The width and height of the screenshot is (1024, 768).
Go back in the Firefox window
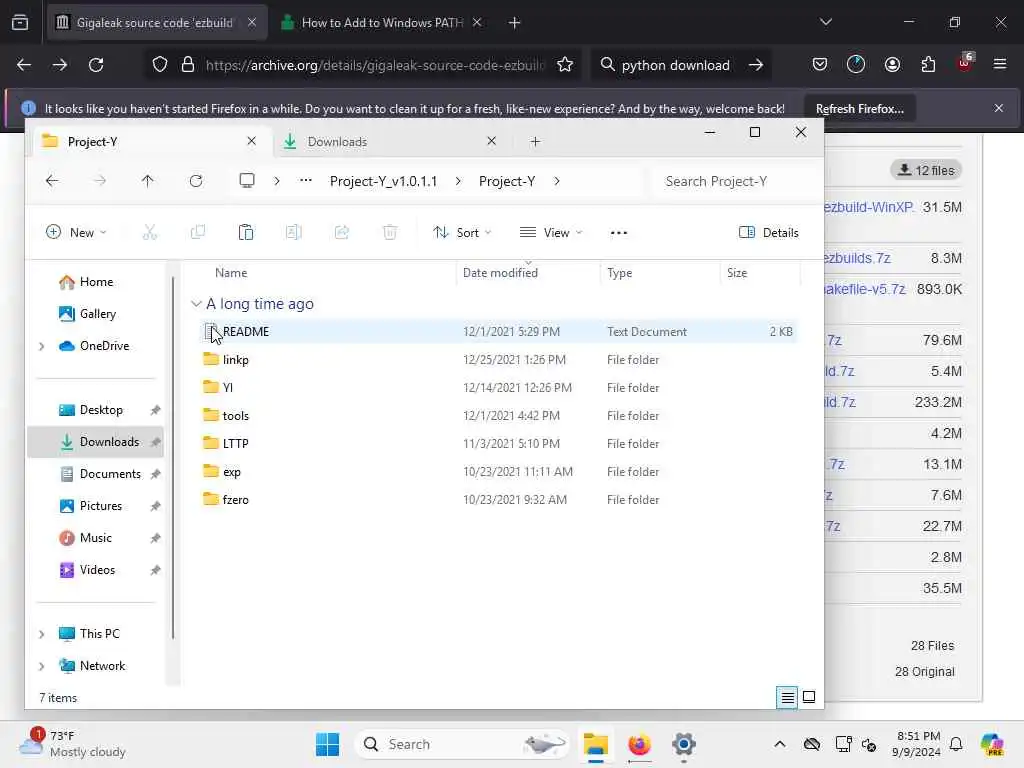(24, 65)
